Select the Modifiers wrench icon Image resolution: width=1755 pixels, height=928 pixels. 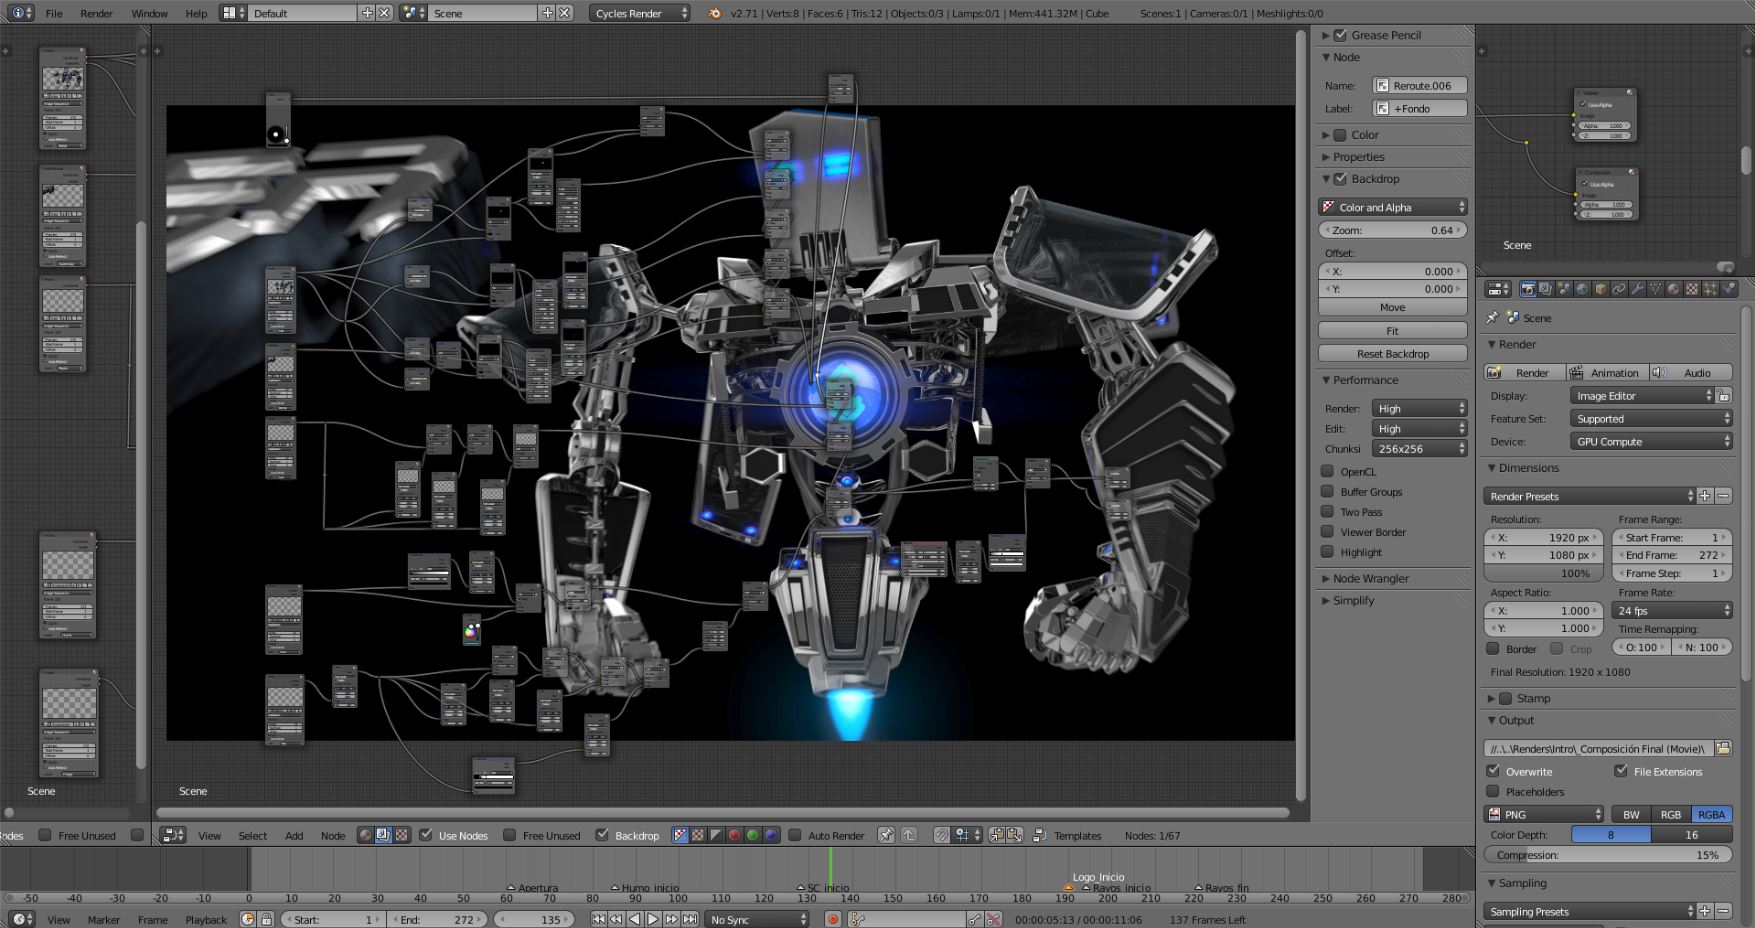coord(1637,289)
